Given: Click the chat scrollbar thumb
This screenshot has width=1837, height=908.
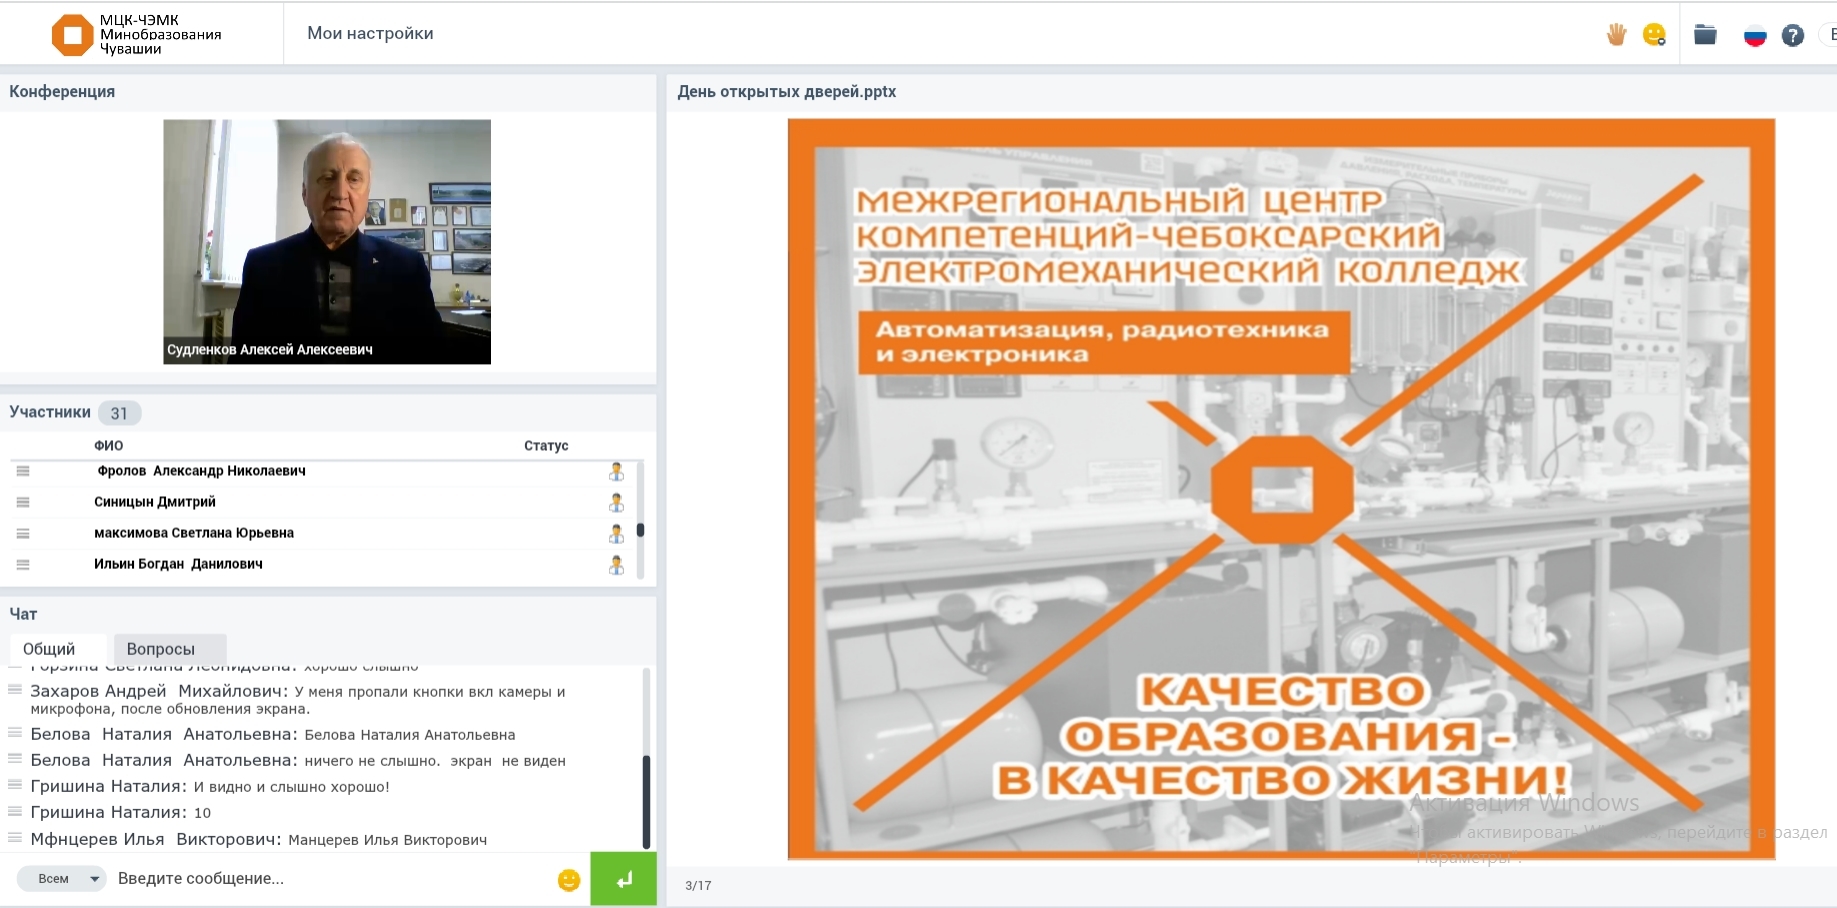Looking at the screenshot, I should tap(646, 802).
